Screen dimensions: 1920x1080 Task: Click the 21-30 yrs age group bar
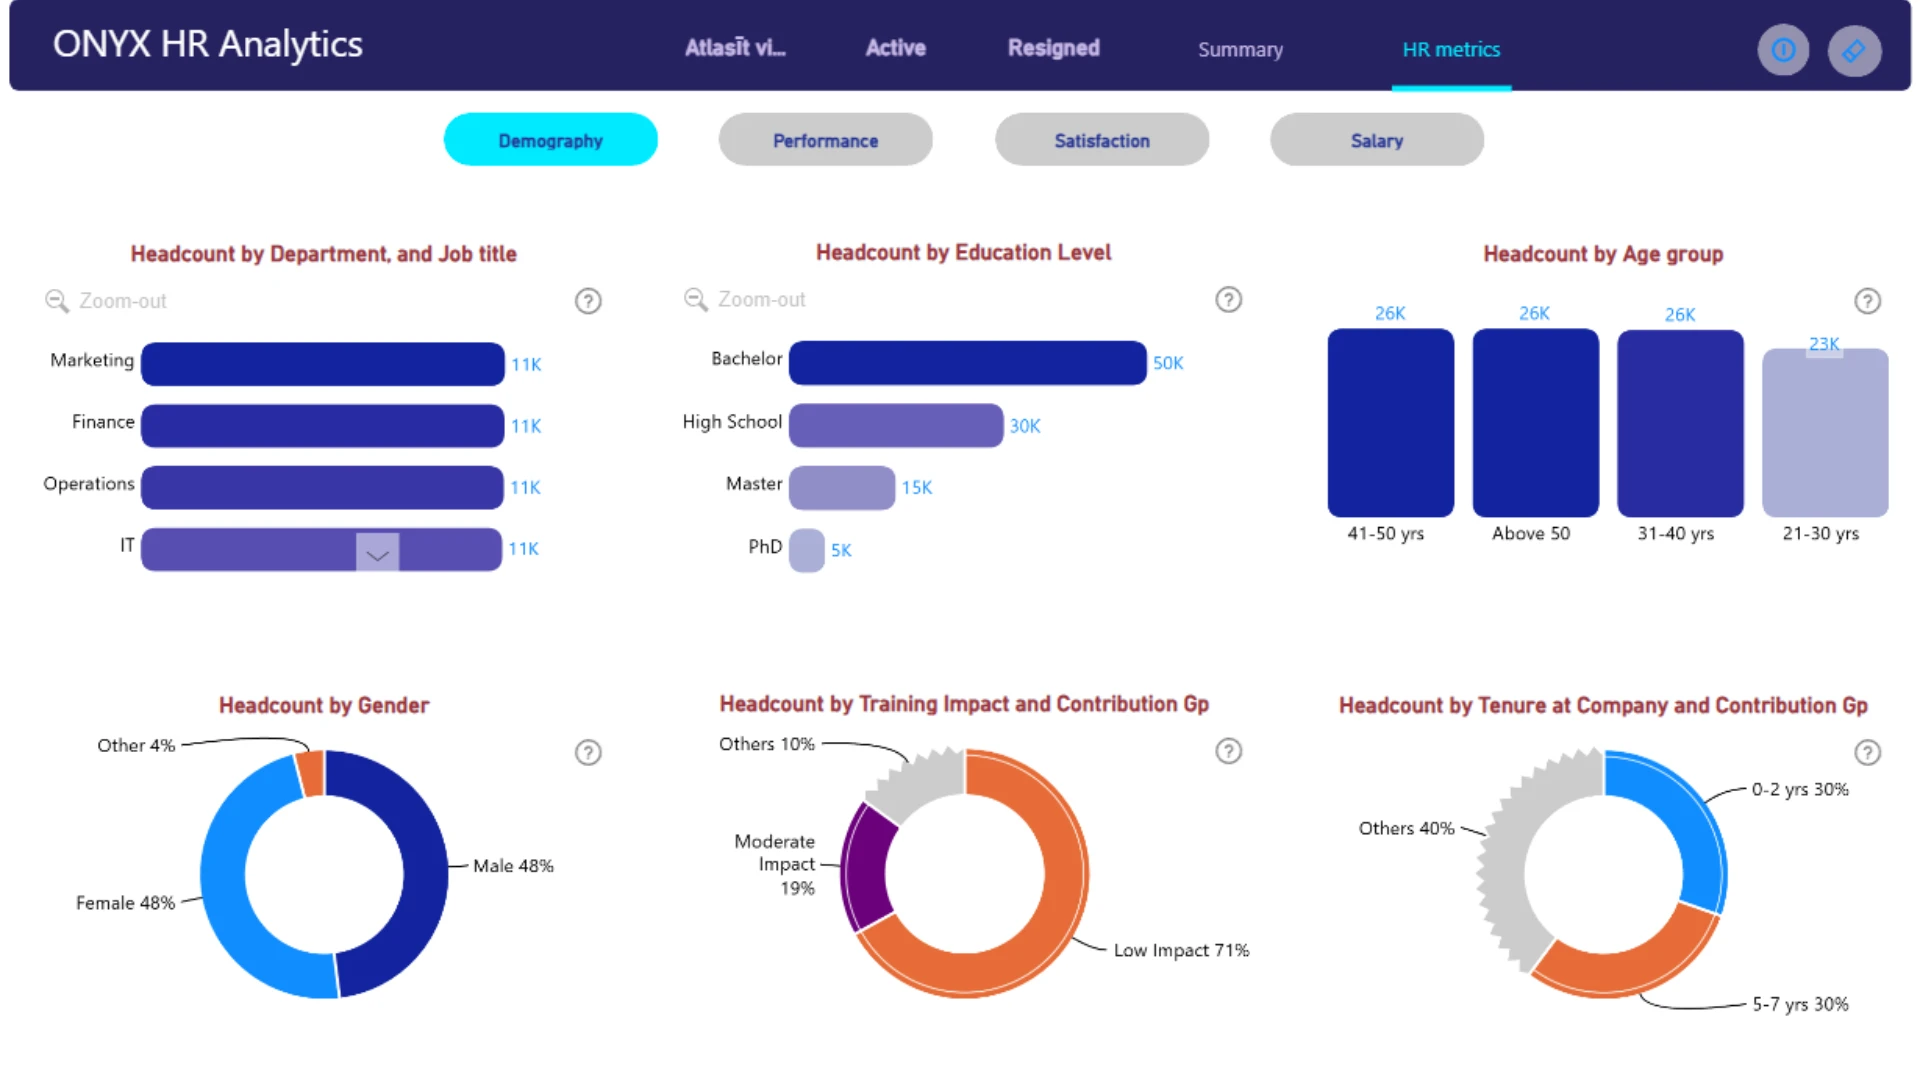[x=1825, y=433]
